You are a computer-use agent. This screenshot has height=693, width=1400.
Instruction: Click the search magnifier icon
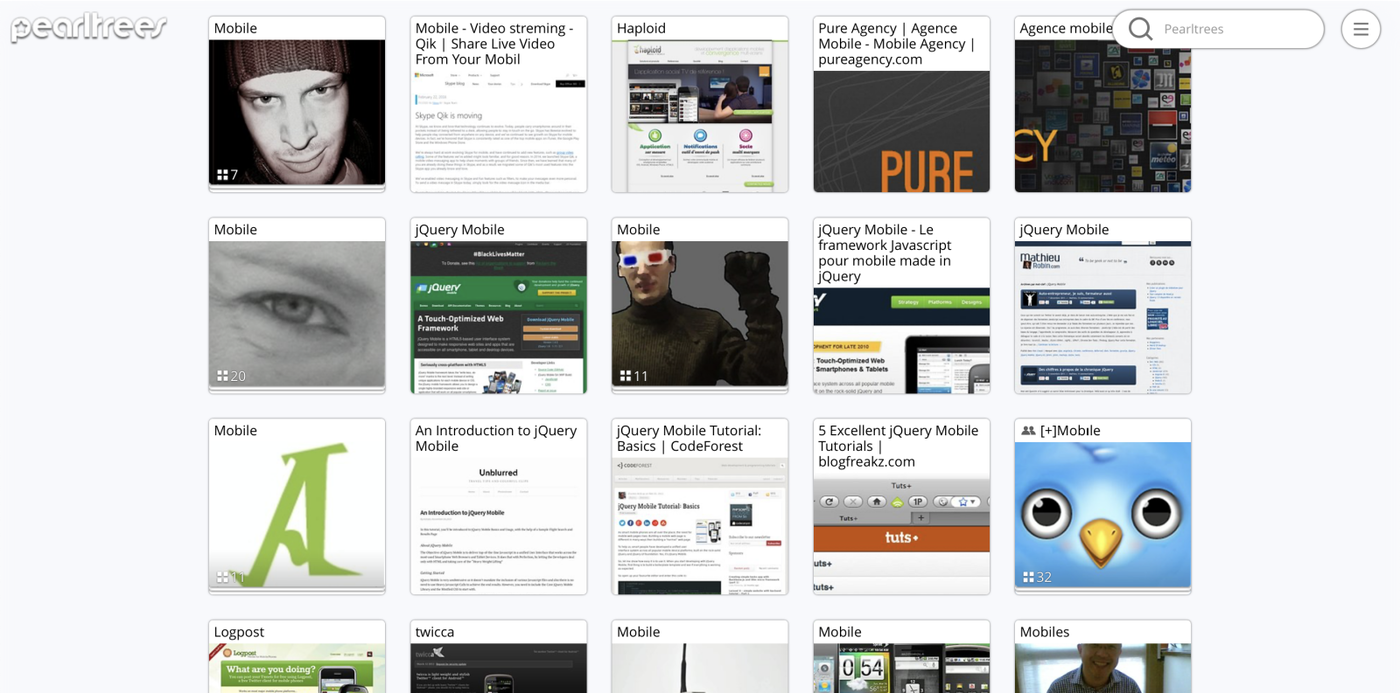1140,29
